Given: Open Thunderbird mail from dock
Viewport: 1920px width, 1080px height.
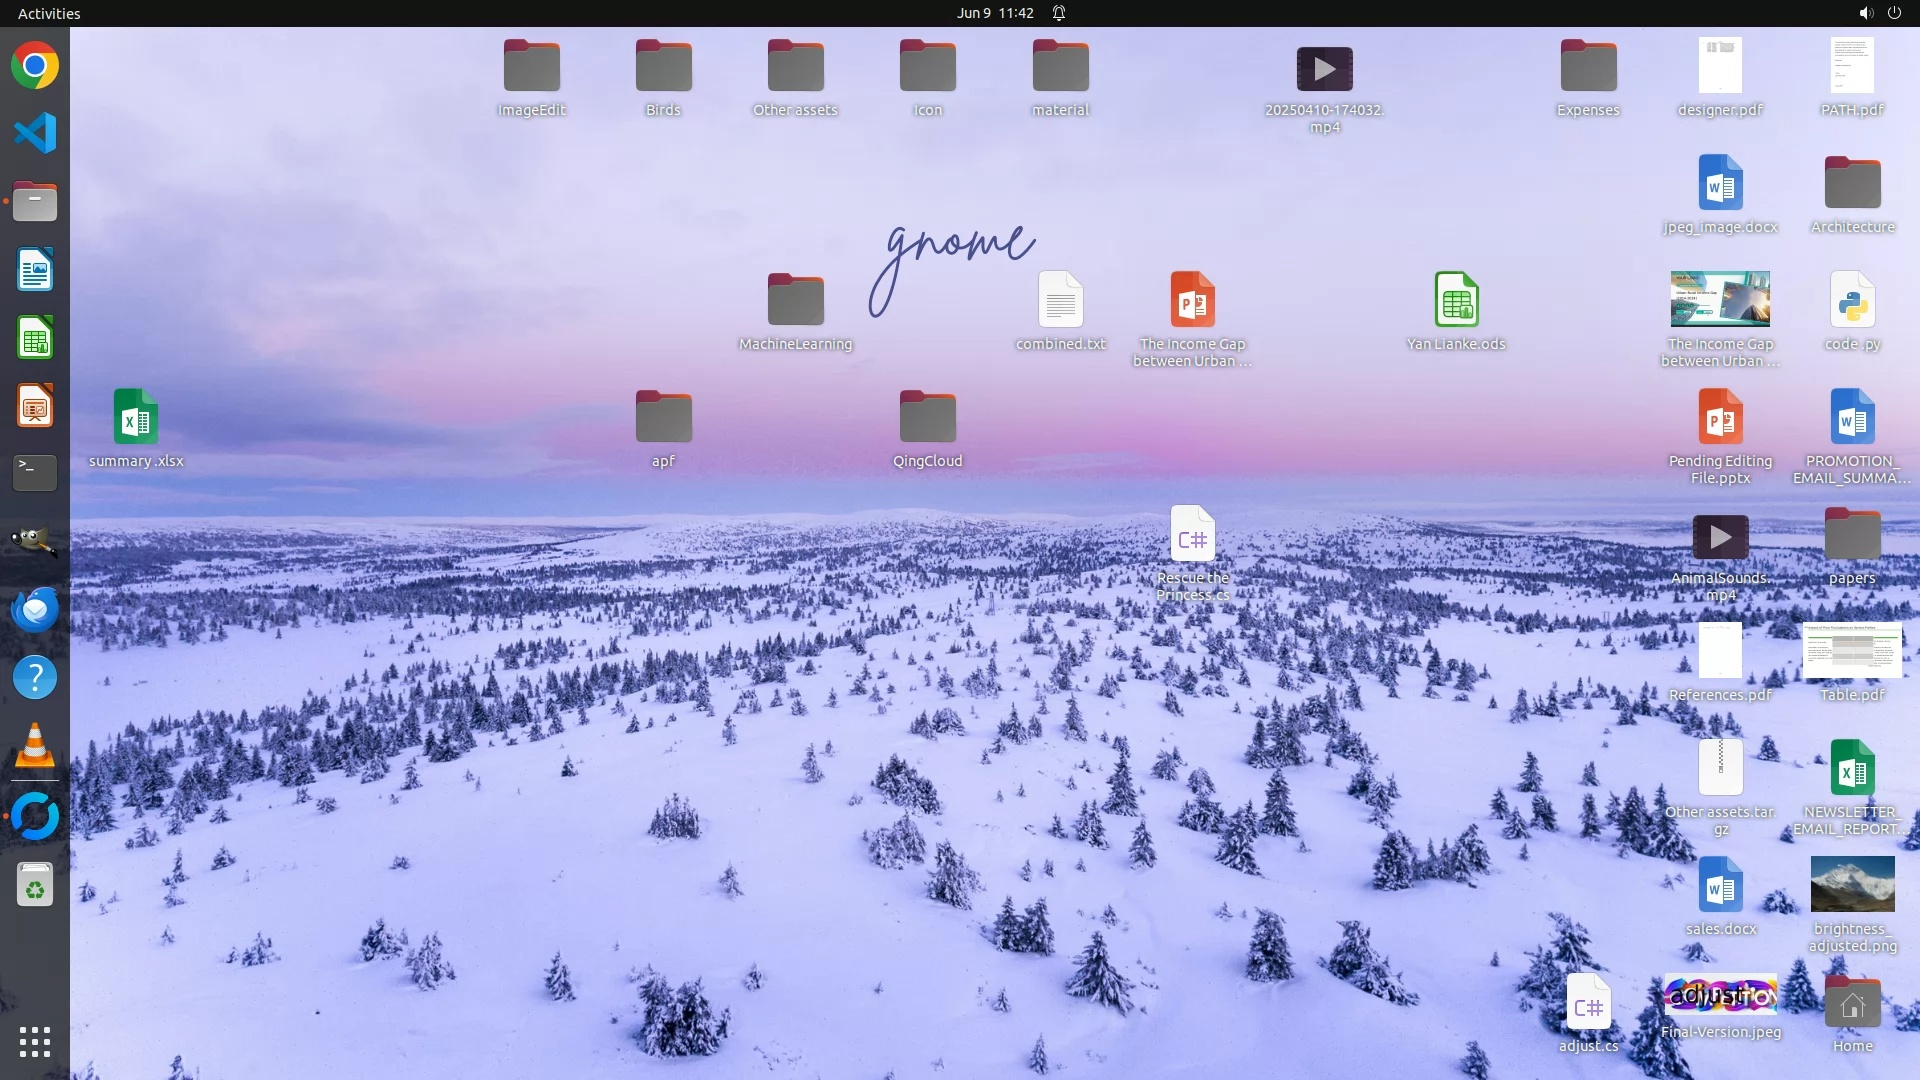Looking at the screenshot, I should [35, 609].
